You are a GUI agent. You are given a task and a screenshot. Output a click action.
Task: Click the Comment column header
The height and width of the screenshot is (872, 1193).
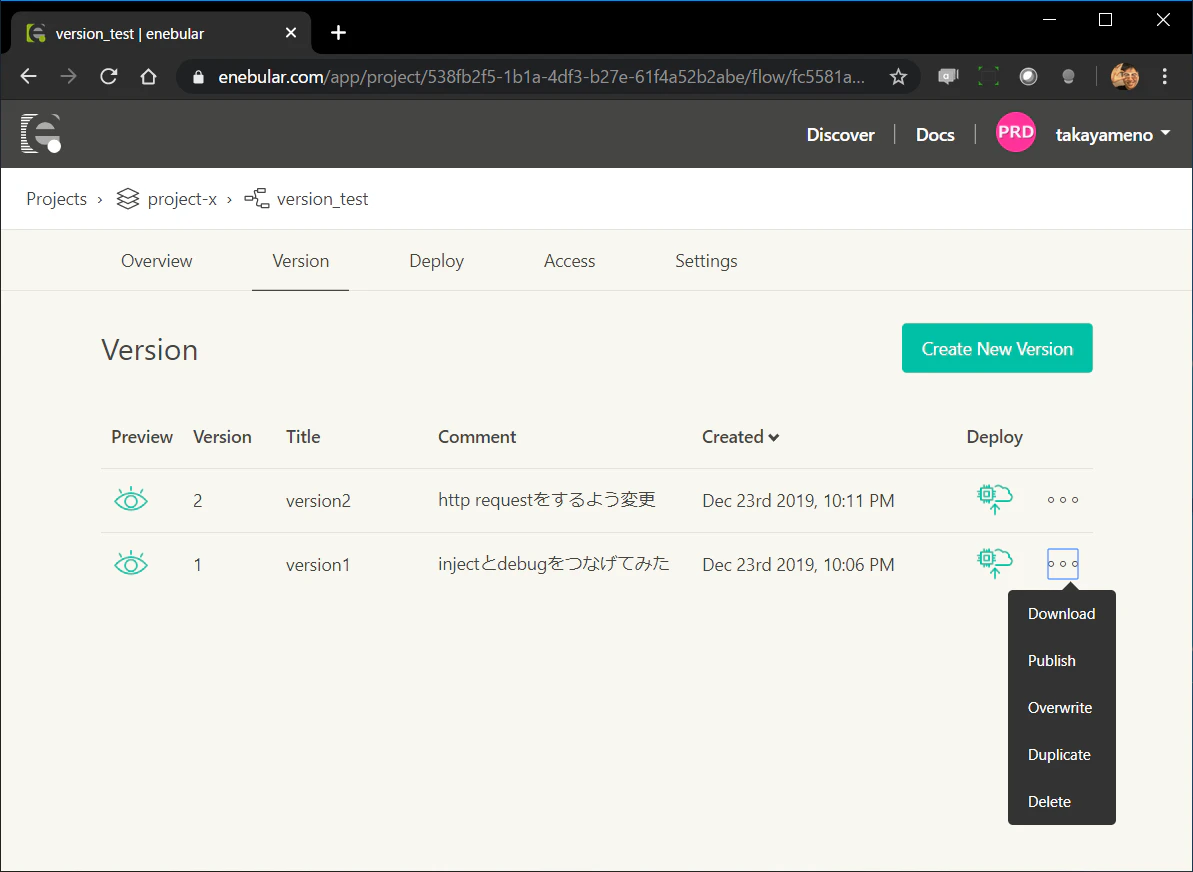tap(477, 437)
